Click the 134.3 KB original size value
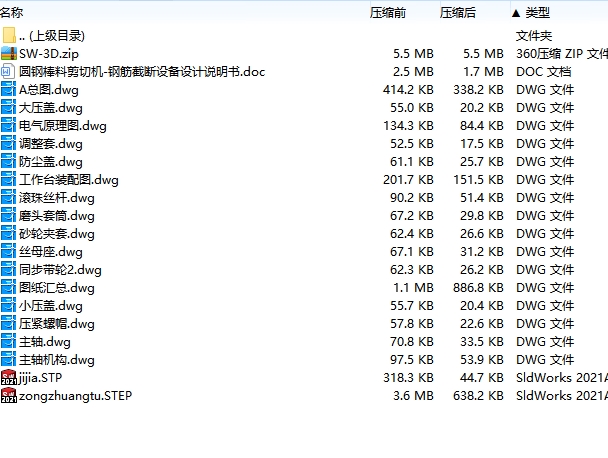 (408, 126)
